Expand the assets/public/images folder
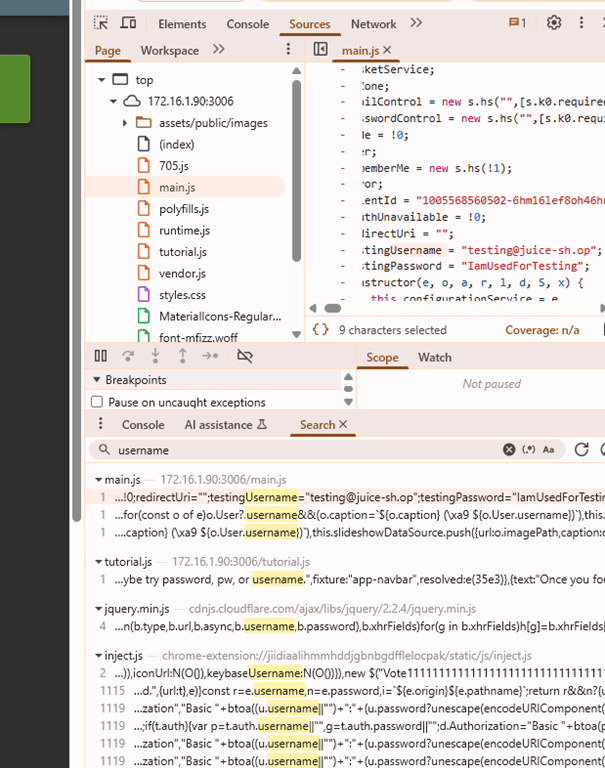This screenshot has width=605, height=768. [x=125, y=123]
